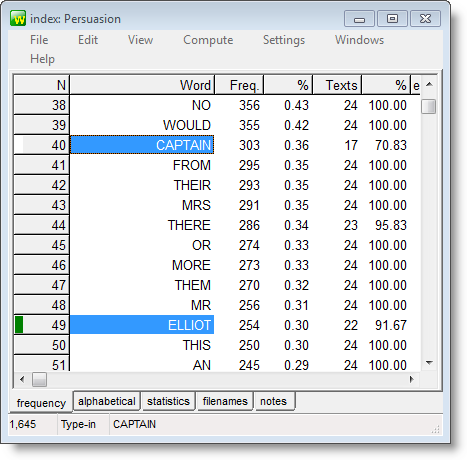The width and height of the screenshot is (467, 460).
Task: Open the Windows menu
Action: tap(359, 40)
